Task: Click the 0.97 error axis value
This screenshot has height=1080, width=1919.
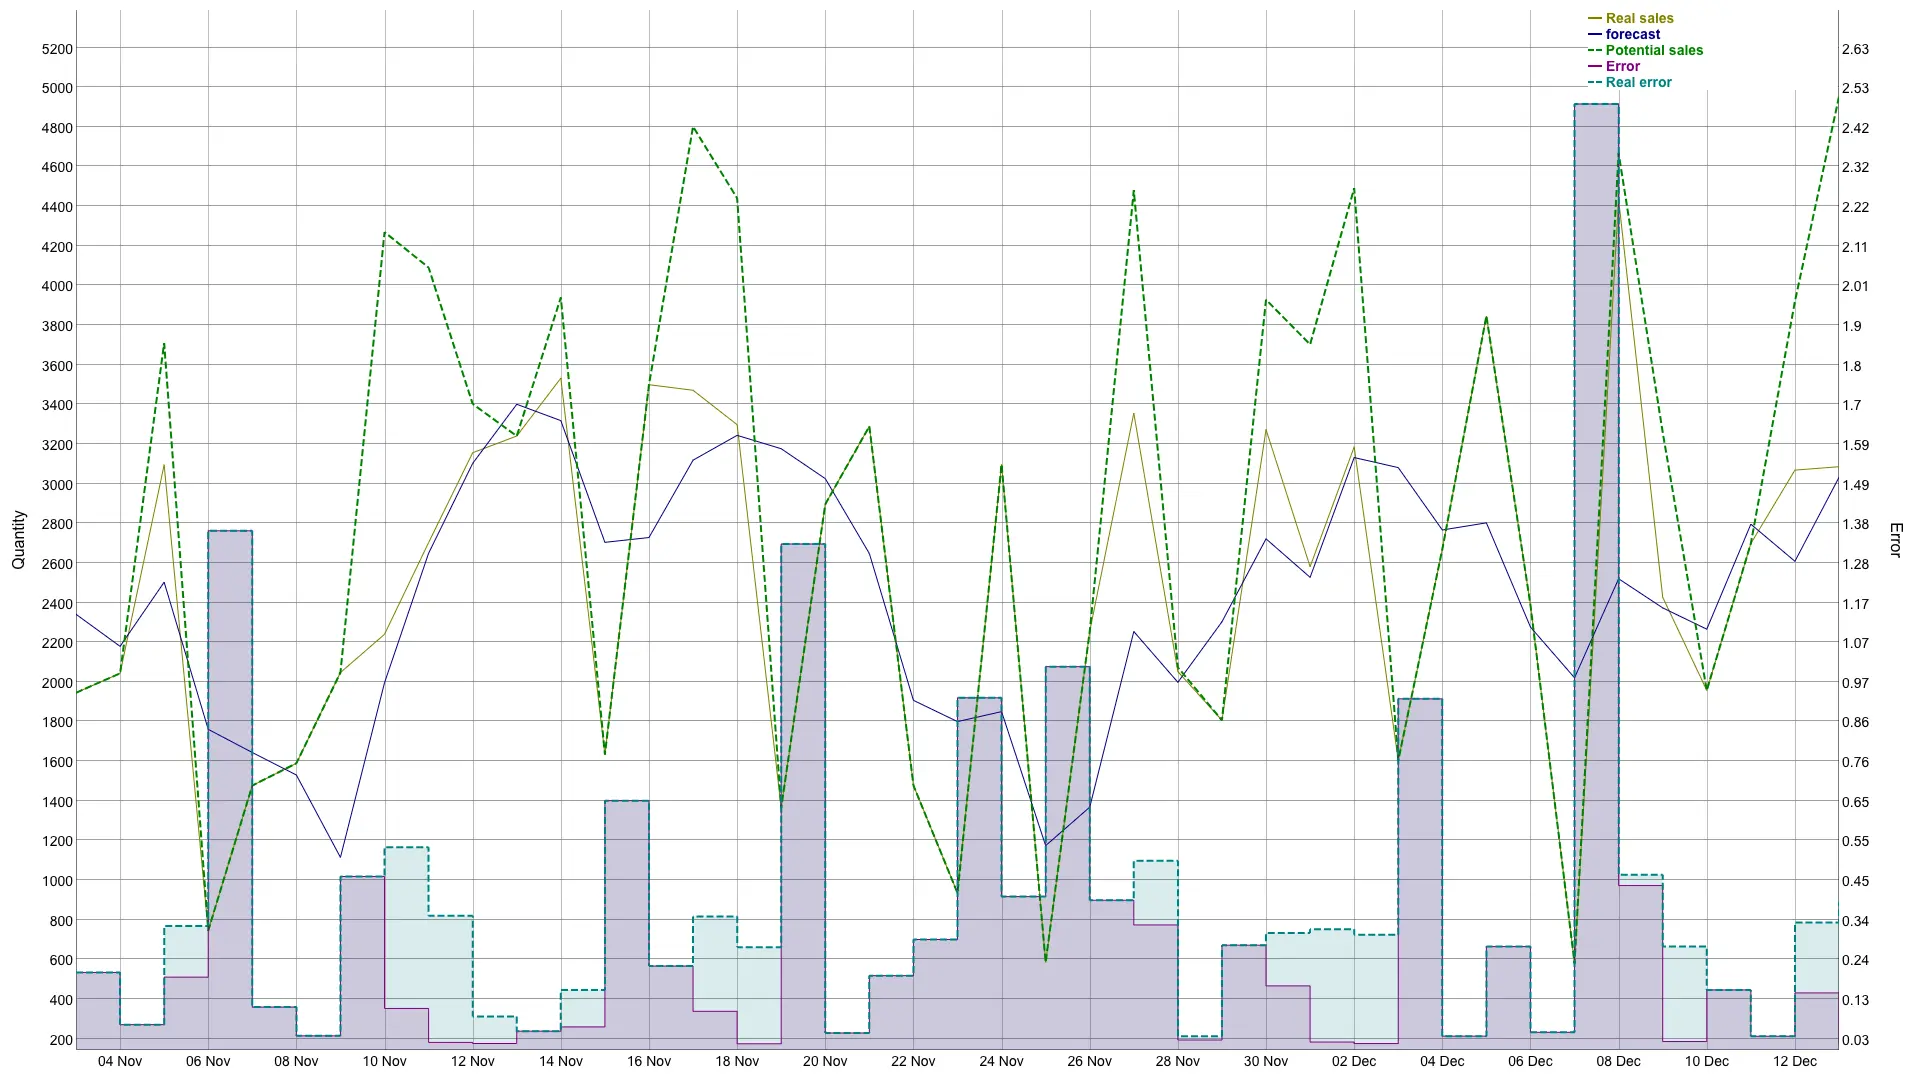Action: click(x=1855, y=683)
